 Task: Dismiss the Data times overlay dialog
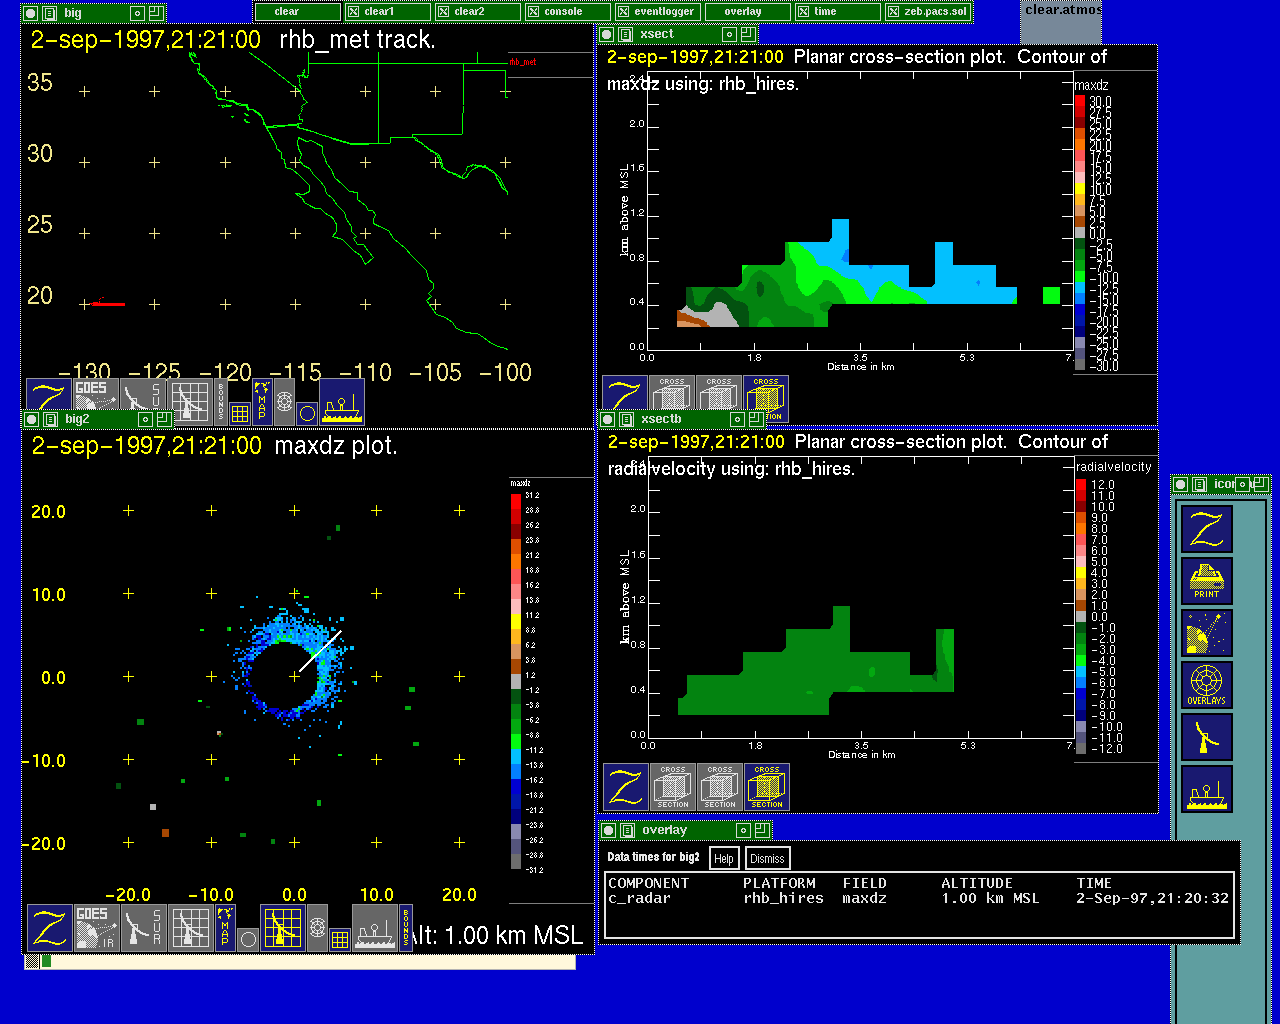coord(767,858)
